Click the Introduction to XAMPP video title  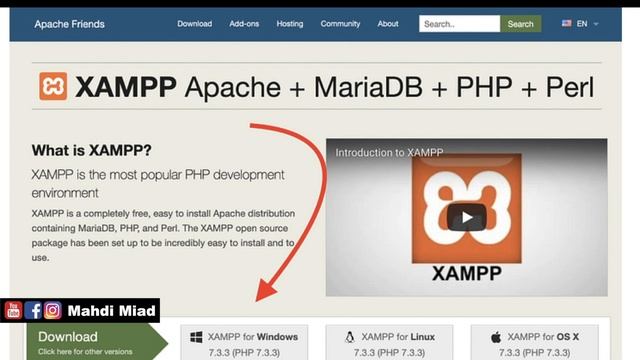(389, 153)
